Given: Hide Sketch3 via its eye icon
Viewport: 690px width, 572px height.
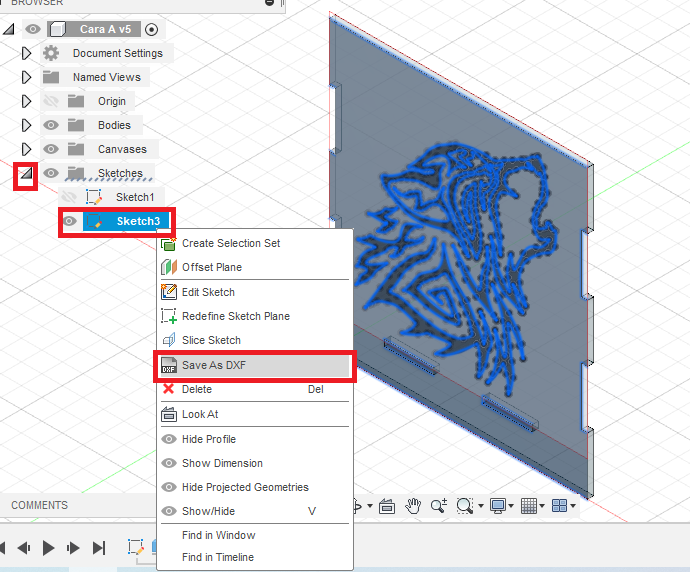Looking at the screenshot, I should pyautogui.click(x=70, y=221).
